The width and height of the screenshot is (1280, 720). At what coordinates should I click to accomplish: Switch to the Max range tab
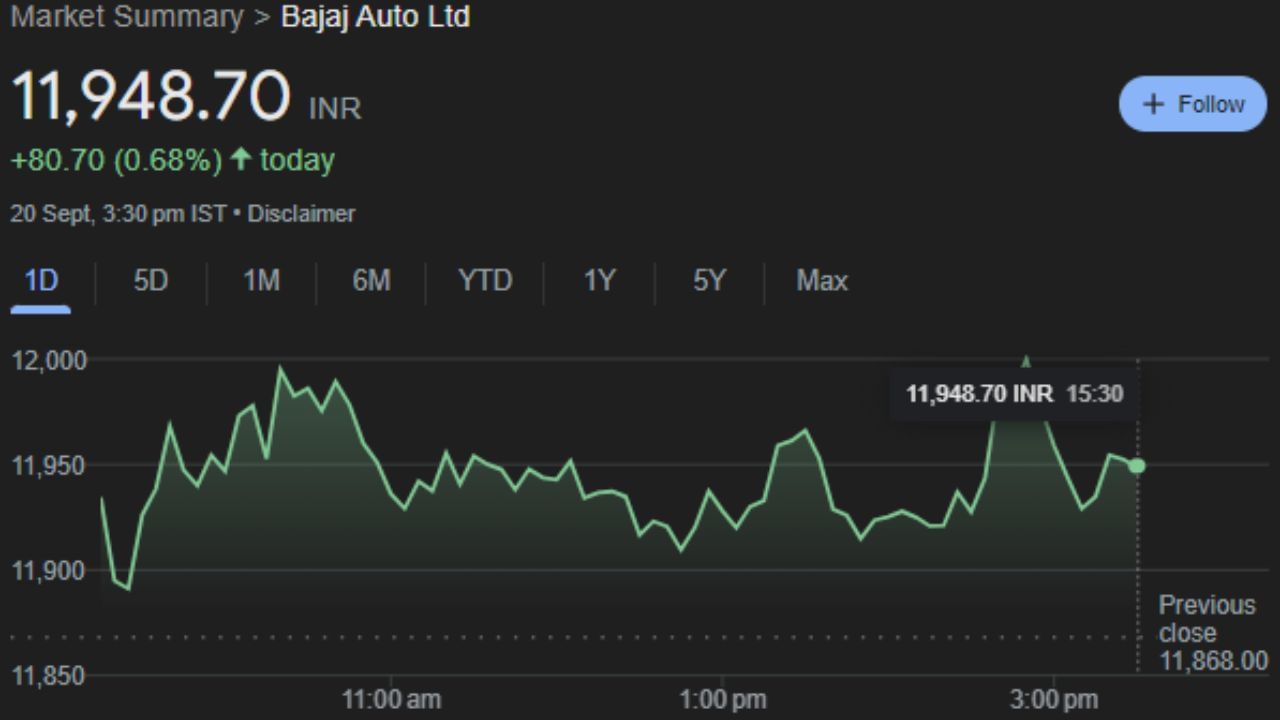click(x=822, y=281)
